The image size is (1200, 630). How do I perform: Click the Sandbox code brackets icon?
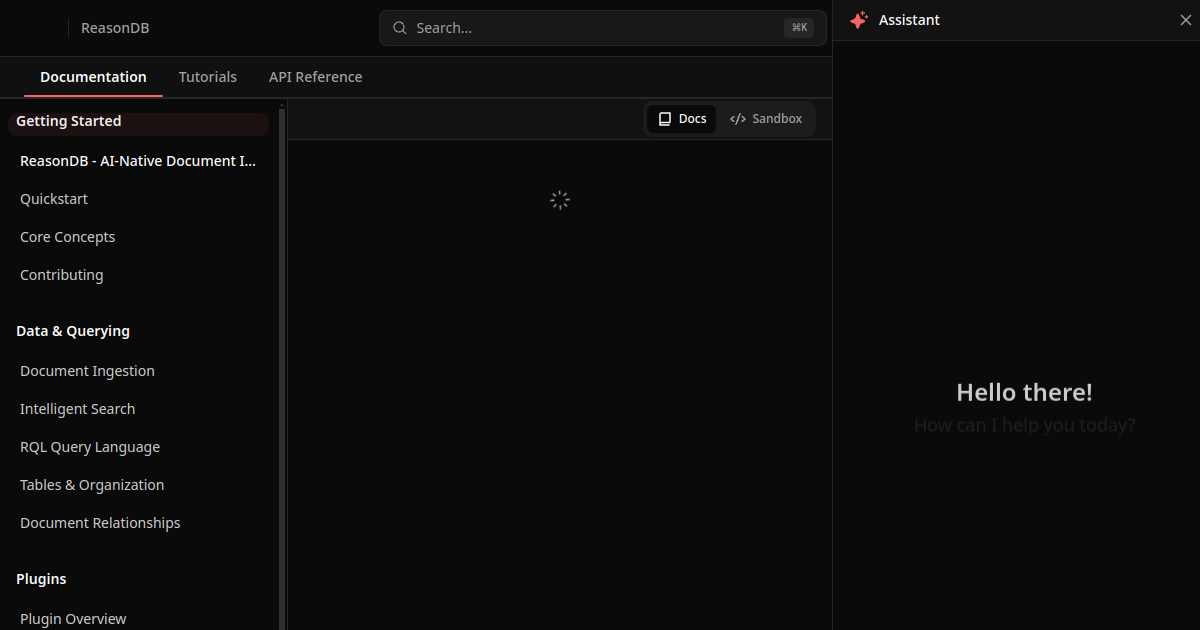[x=738, y=119]
